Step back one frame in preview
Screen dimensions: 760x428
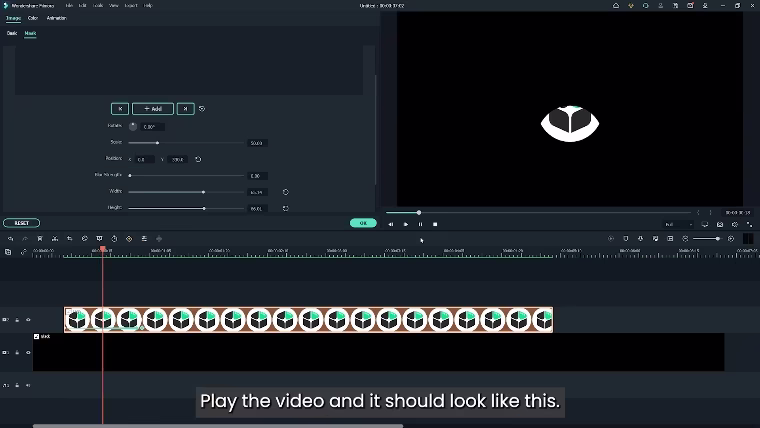point(391,224)
